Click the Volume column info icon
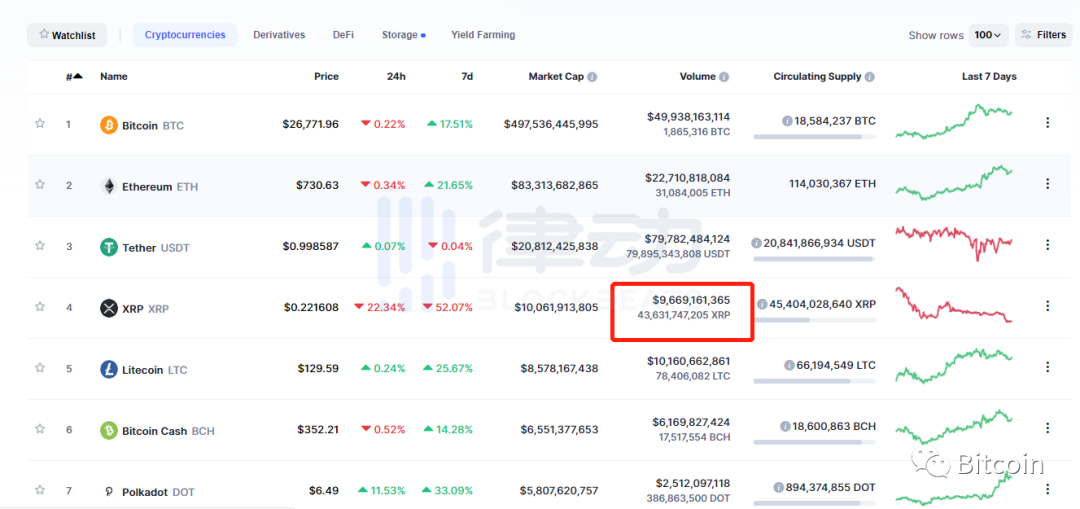Screen dimensions: 1080x509 pos(724,77)
